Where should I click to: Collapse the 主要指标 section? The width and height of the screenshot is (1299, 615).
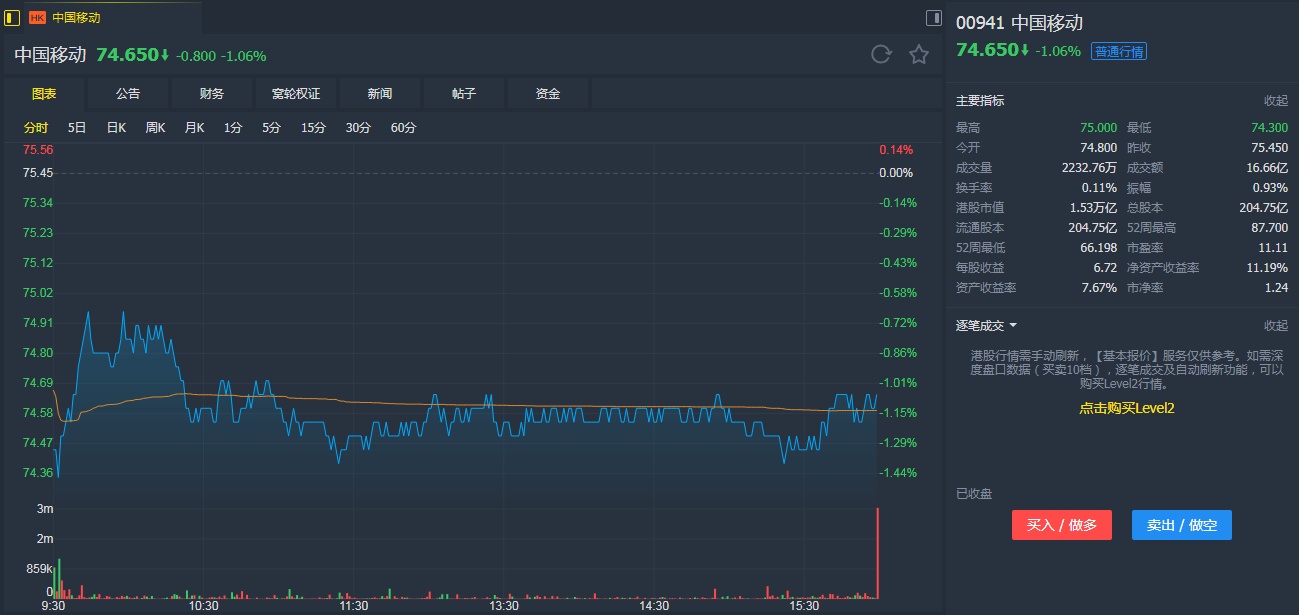point(1275,101)
